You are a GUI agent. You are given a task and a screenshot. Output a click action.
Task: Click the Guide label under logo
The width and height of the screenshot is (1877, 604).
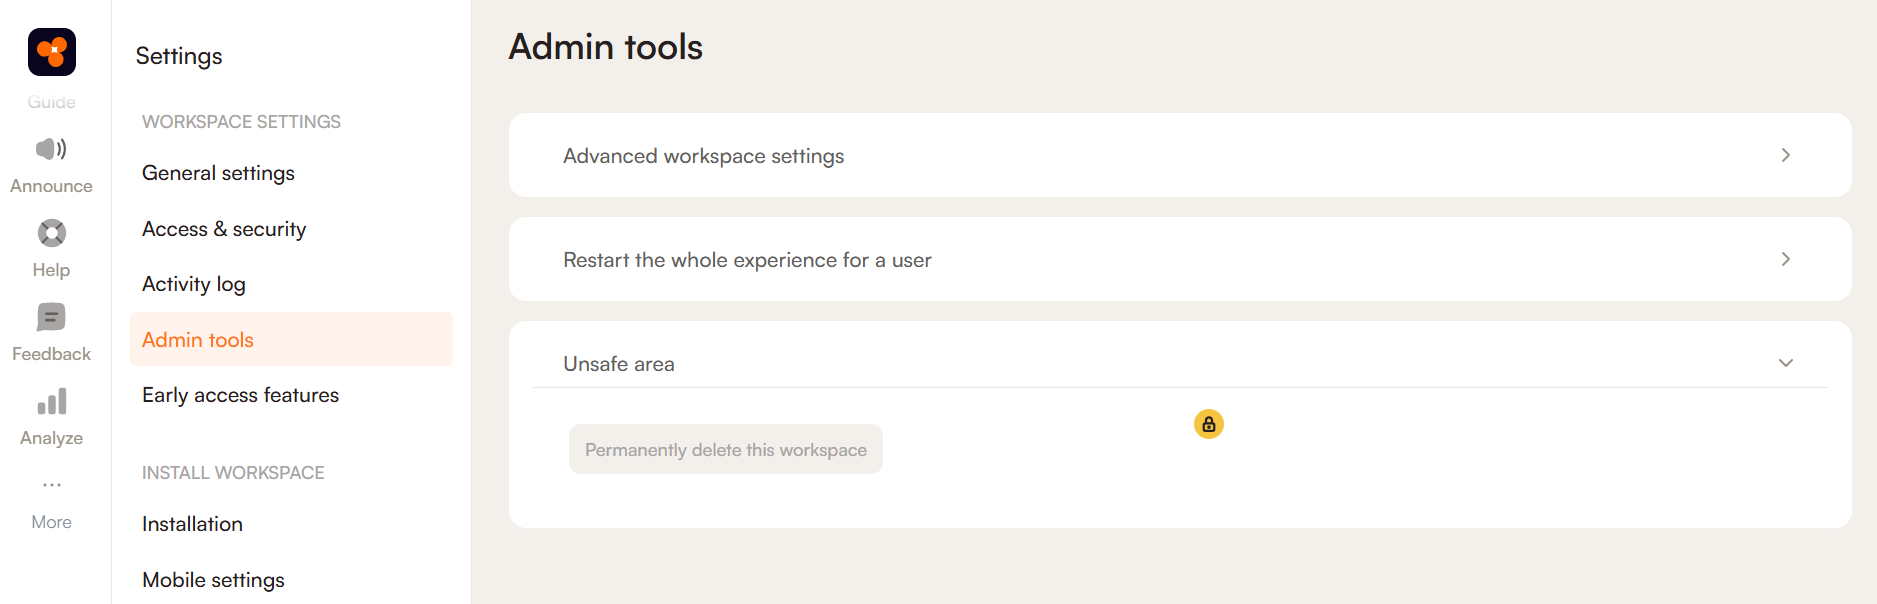point(51,102)
